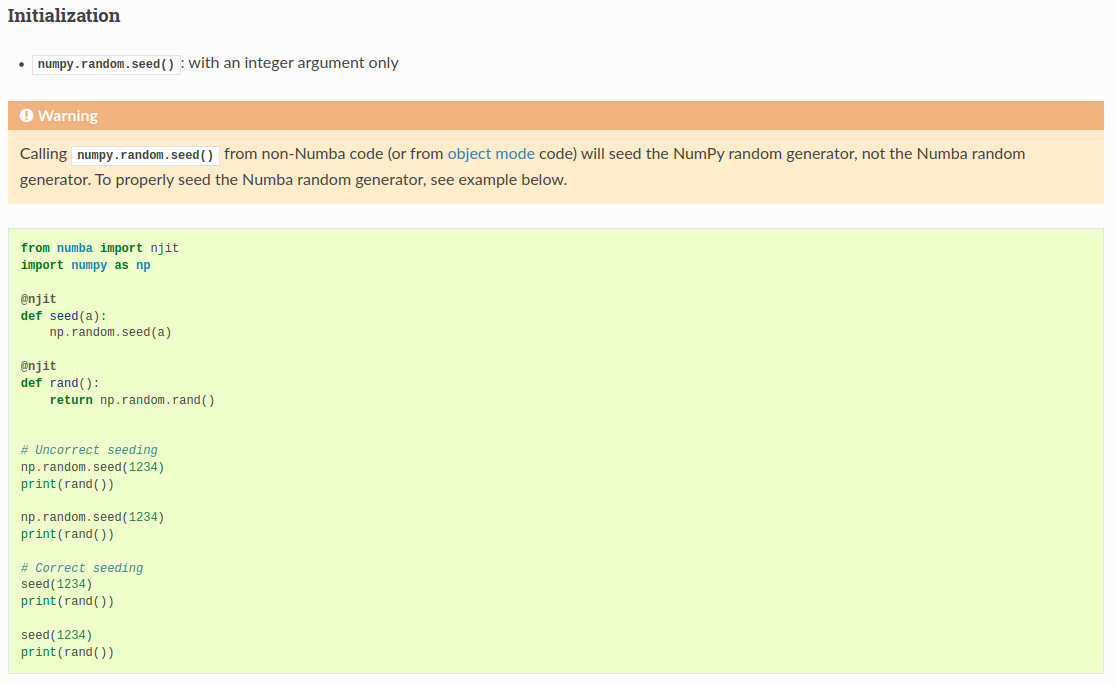The image size is (1115, 684).
Task: Click first 'seed(1234)' under Correct seeding
Action: [56, 584]
